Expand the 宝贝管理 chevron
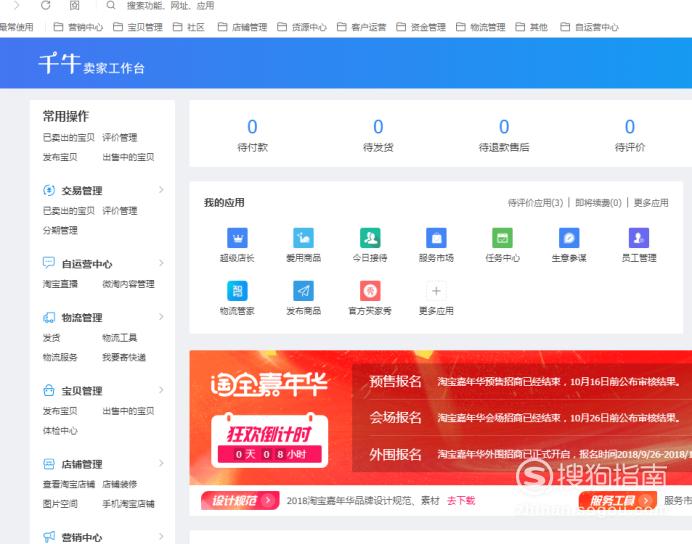The width and height of the screenshot is (692, 544). (x=161, y=390)
